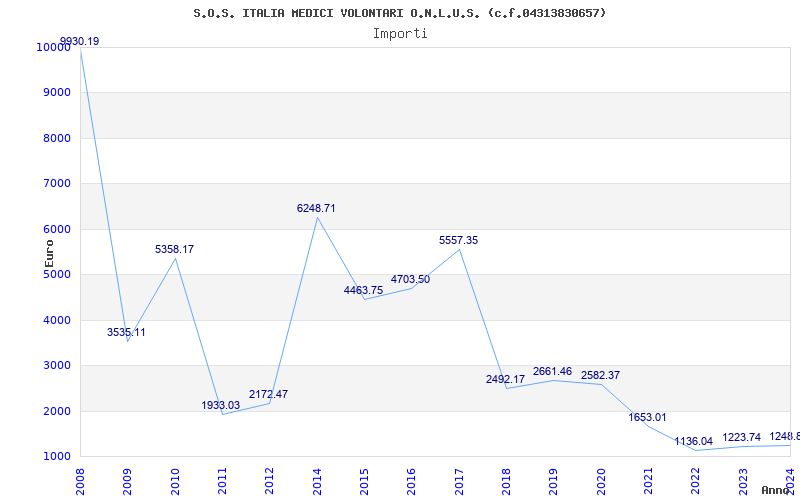
Task: Click the x-axis year 2009
Action: 128,481
